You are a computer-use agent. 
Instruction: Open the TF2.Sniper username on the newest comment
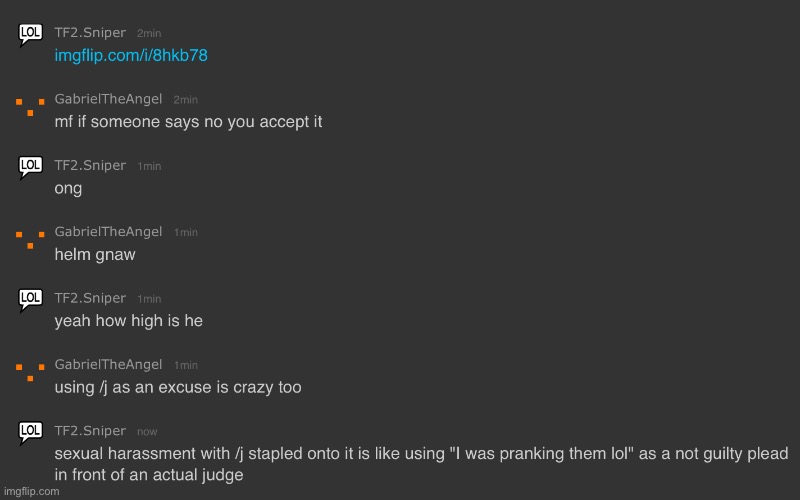coord(90,430)
